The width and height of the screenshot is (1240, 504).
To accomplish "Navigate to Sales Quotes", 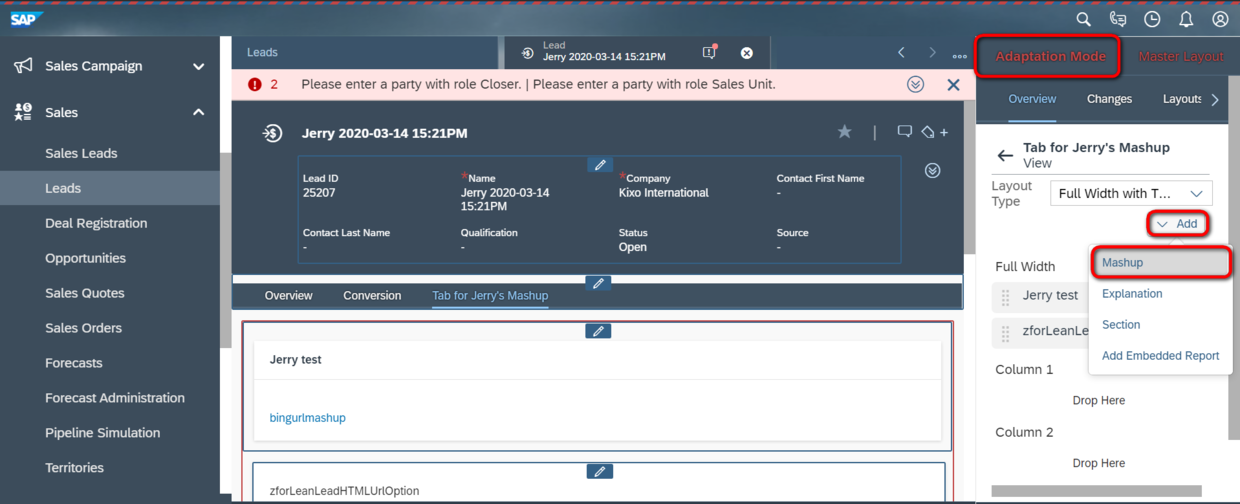I will click(85, 293).
